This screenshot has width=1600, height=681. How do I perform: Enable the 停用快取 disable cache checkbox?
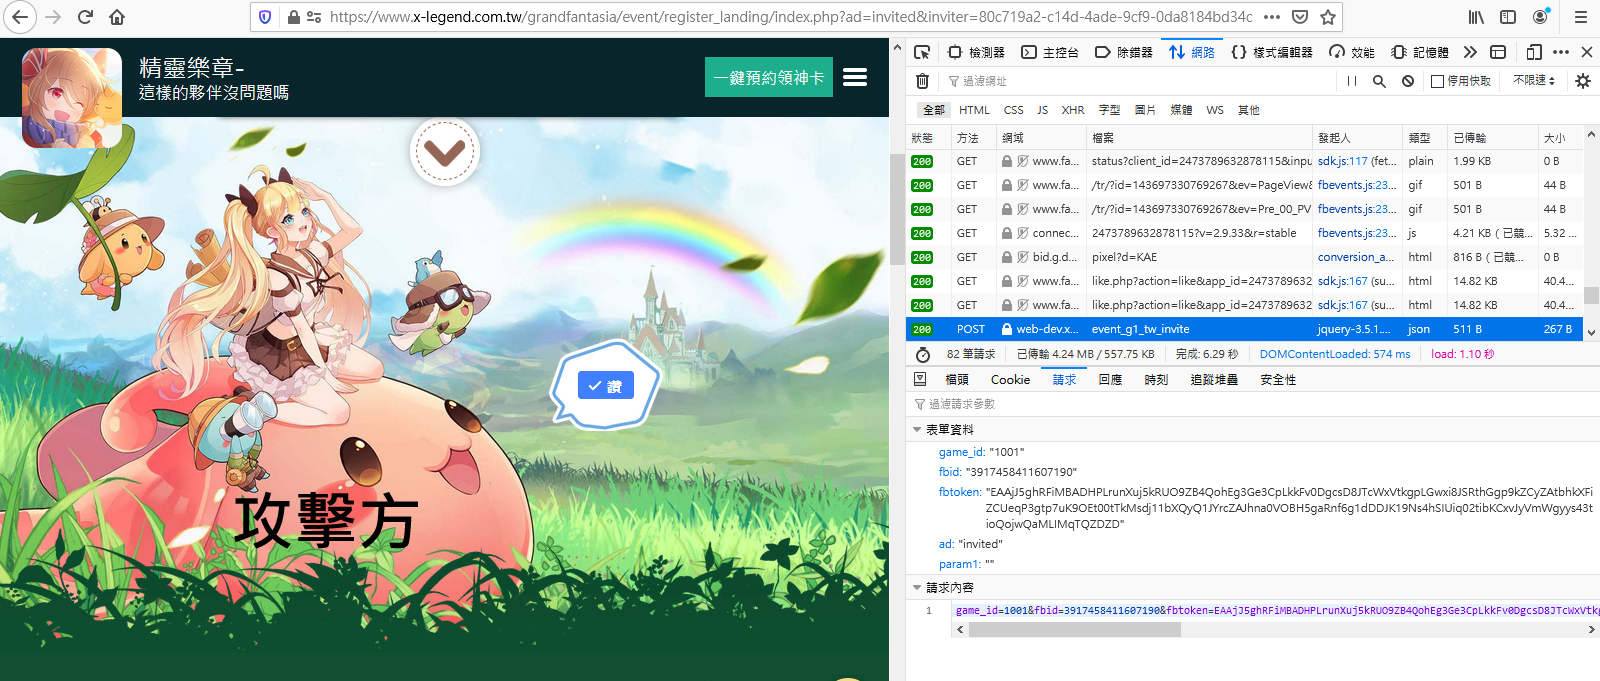click(1437, 81)
